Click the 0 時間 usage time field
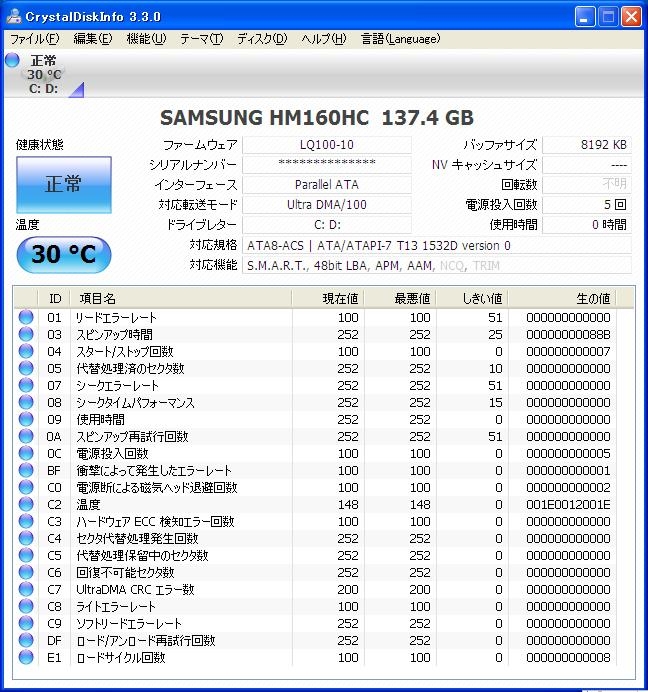 tap(587, 225)
